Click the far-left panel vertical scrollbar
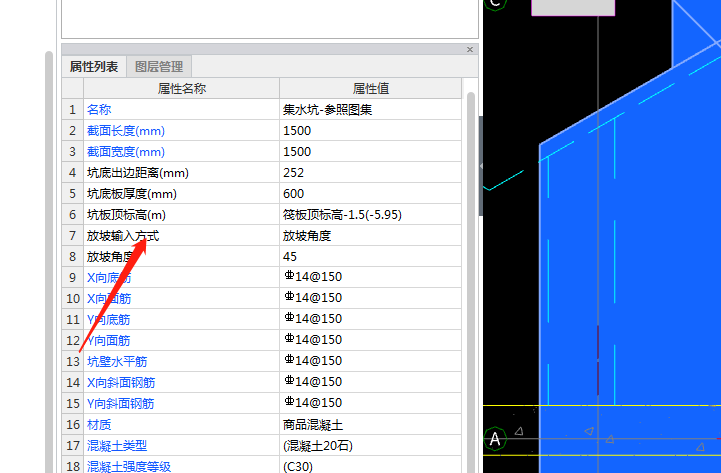 49,262
